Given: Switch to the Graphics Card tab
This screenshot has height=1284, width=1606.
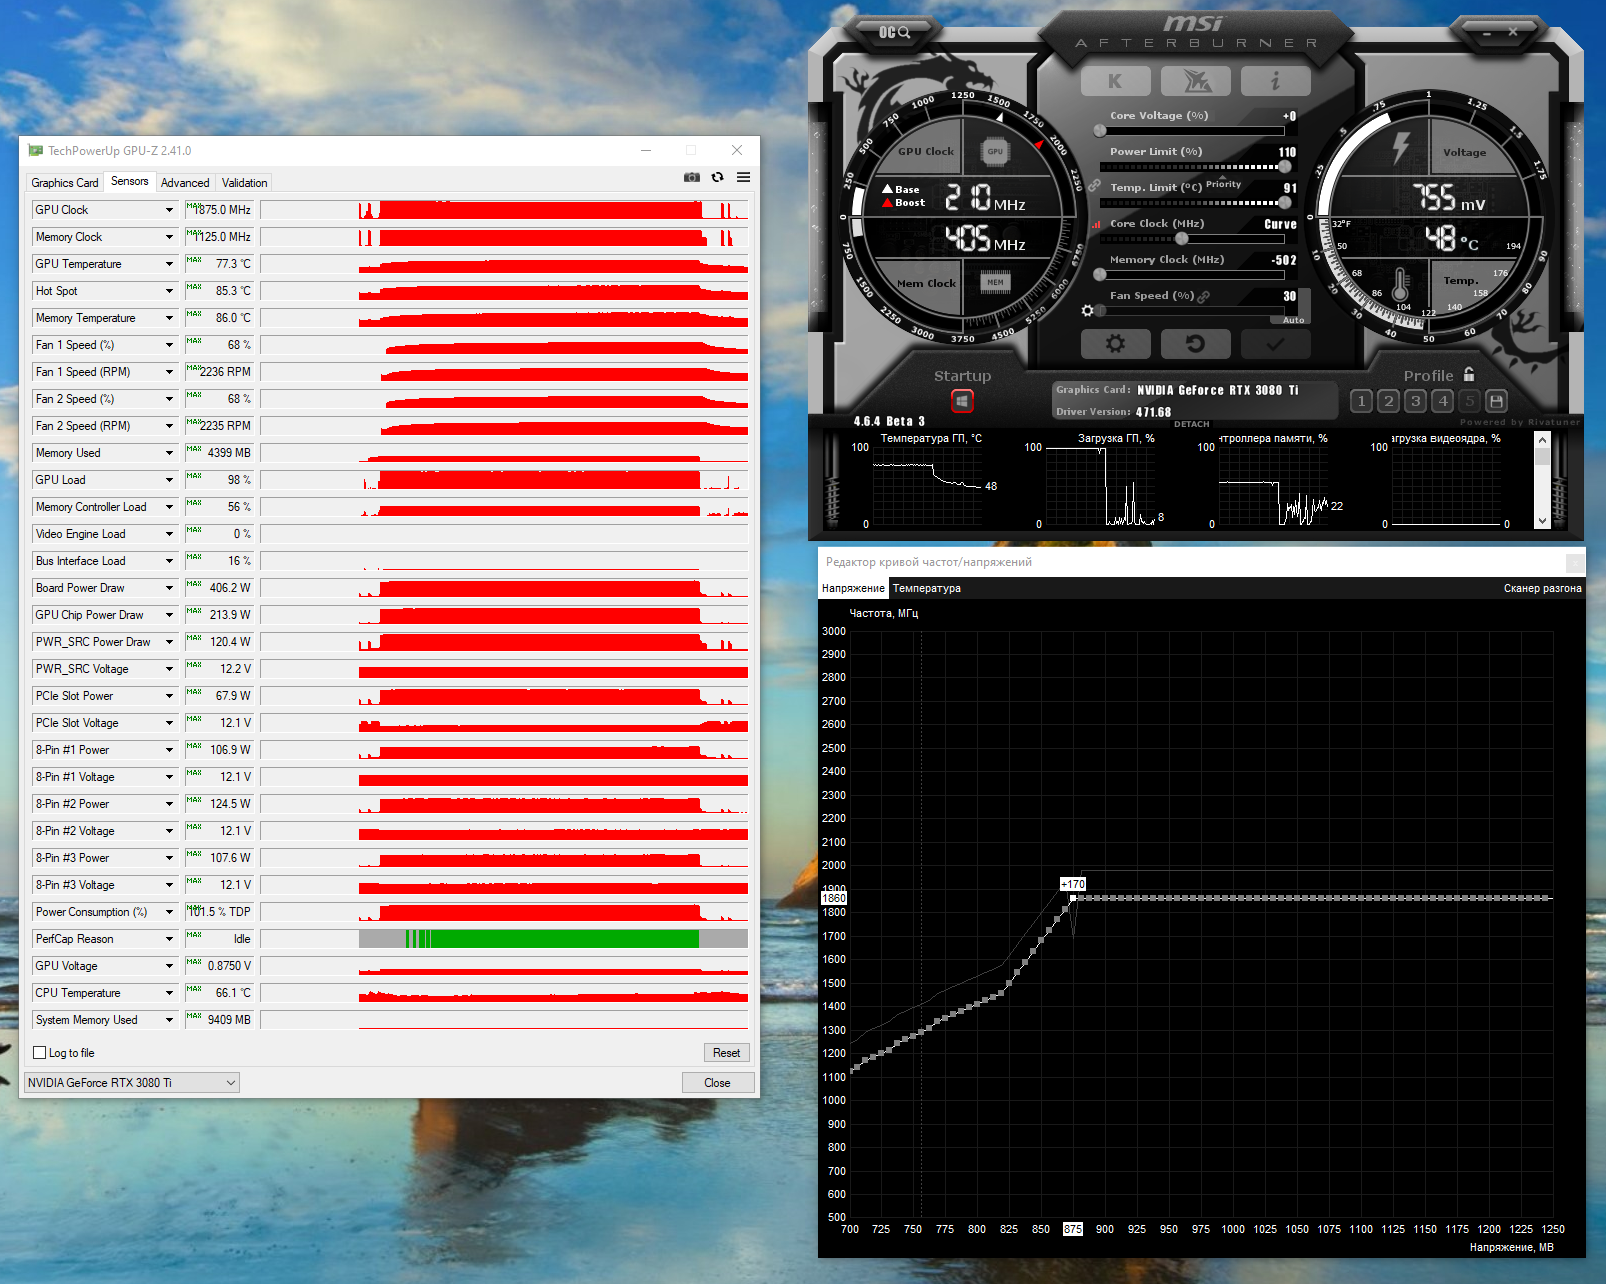Looking at the screenshot, I should pyautogui.click(x=65, y=183).
